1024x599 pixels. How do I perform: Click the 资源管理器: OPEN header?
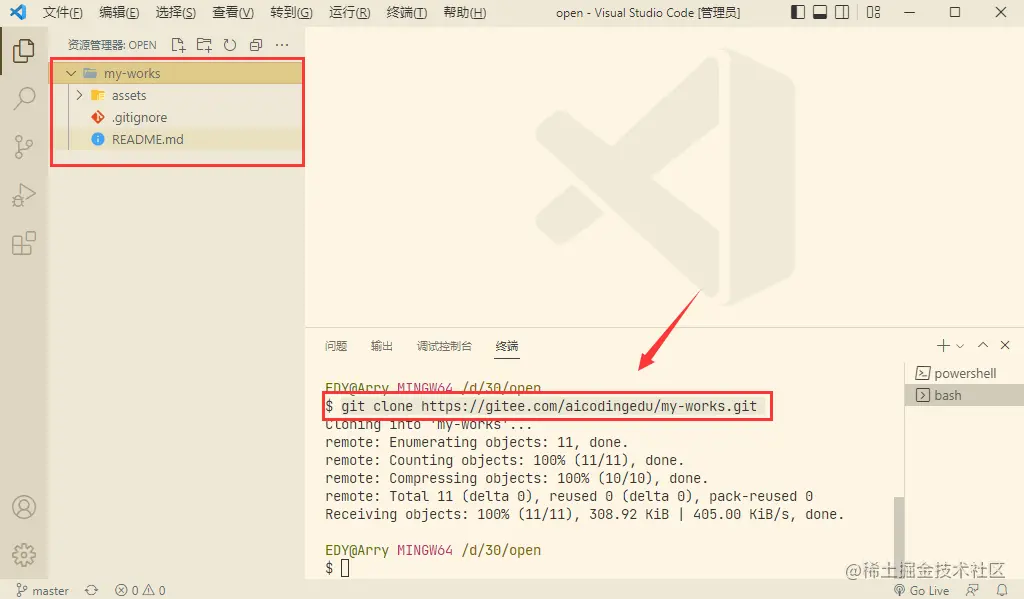(x=112, y=45)
